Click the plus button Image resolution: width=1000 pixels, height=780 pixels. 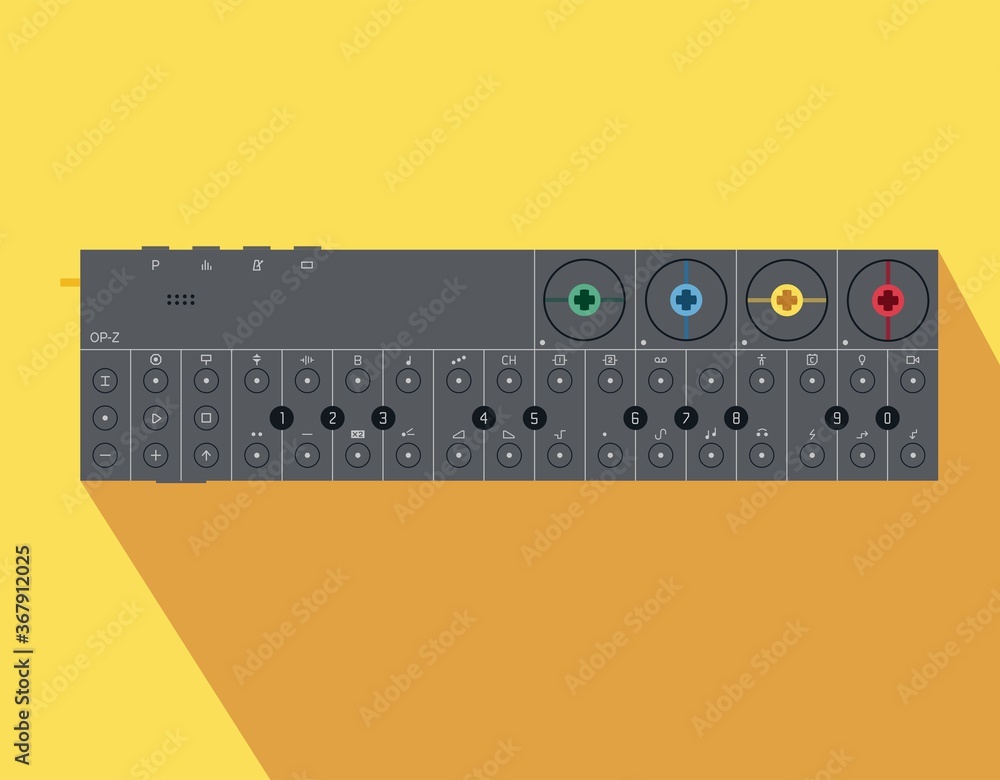(156, 455)
